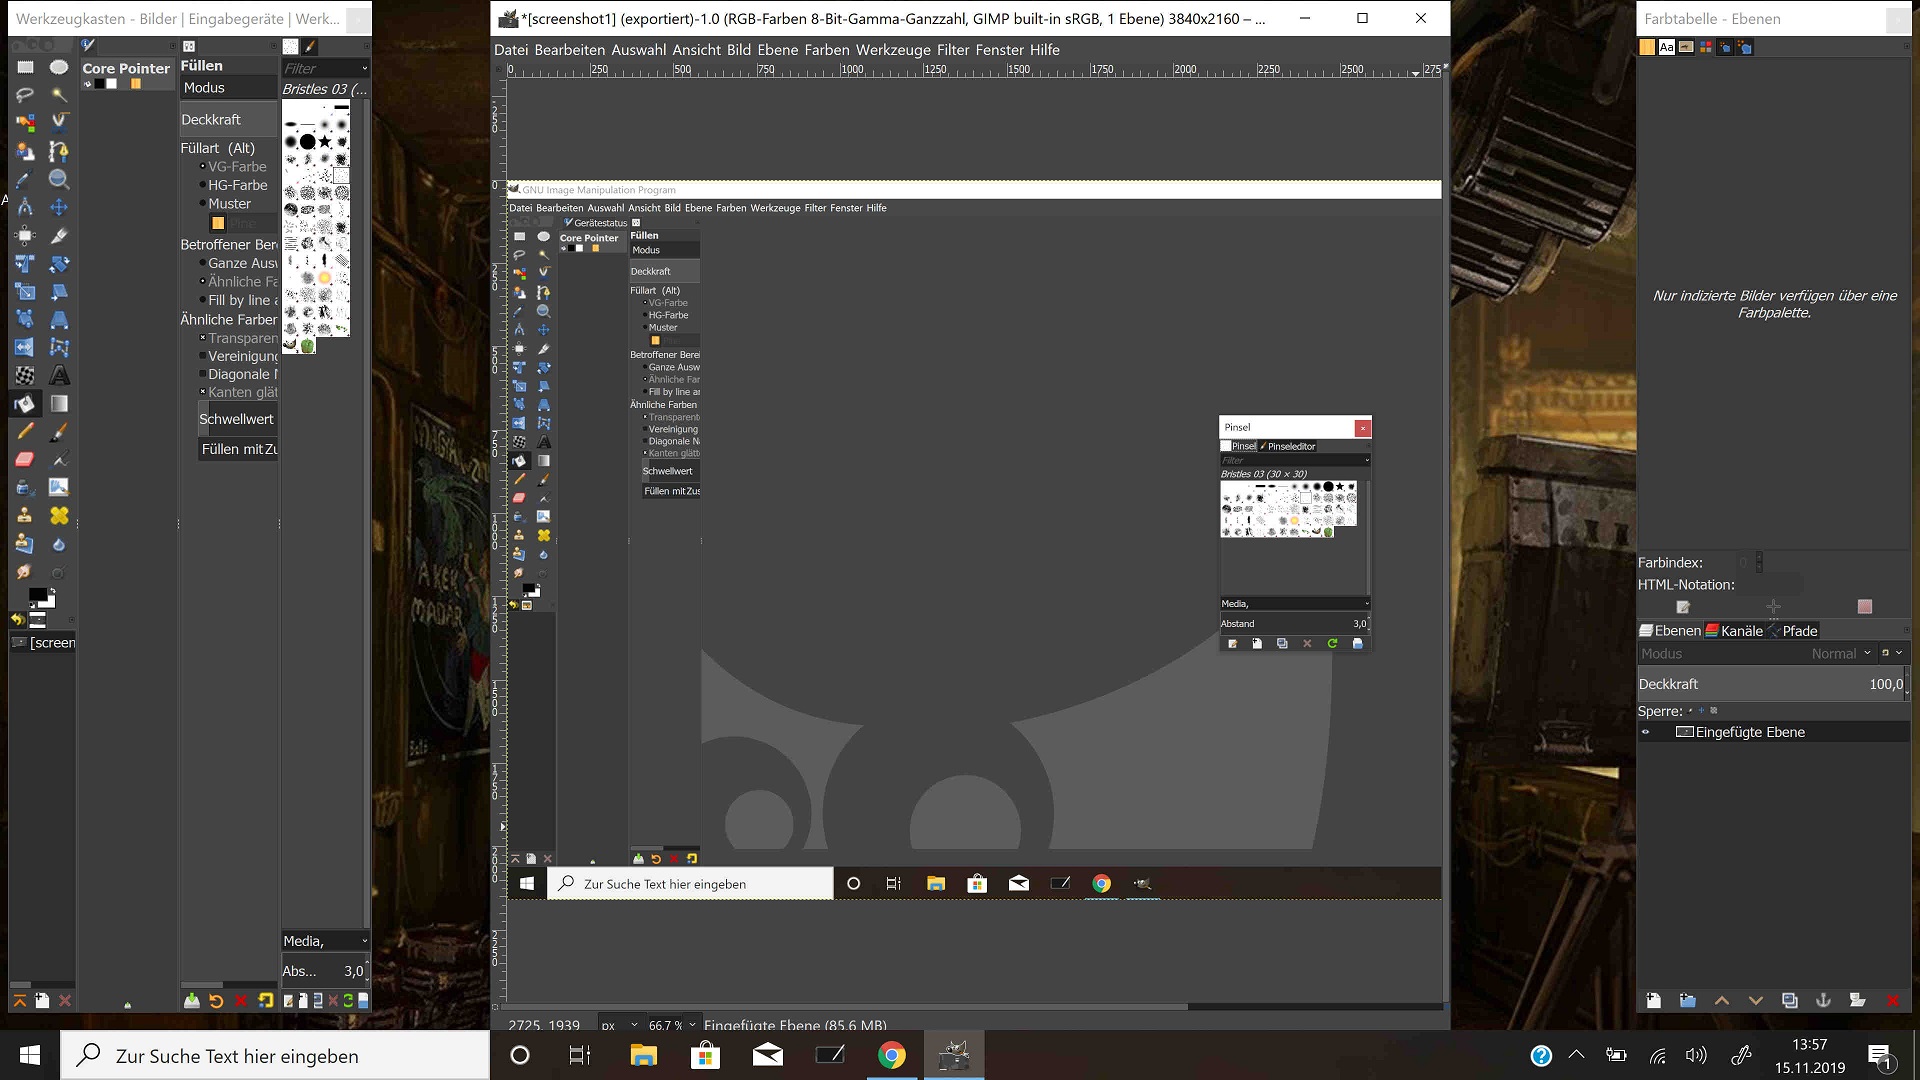The image size is (1920, 1080).
Task: Choose the Pencil tool
Action: click(25, 432)
